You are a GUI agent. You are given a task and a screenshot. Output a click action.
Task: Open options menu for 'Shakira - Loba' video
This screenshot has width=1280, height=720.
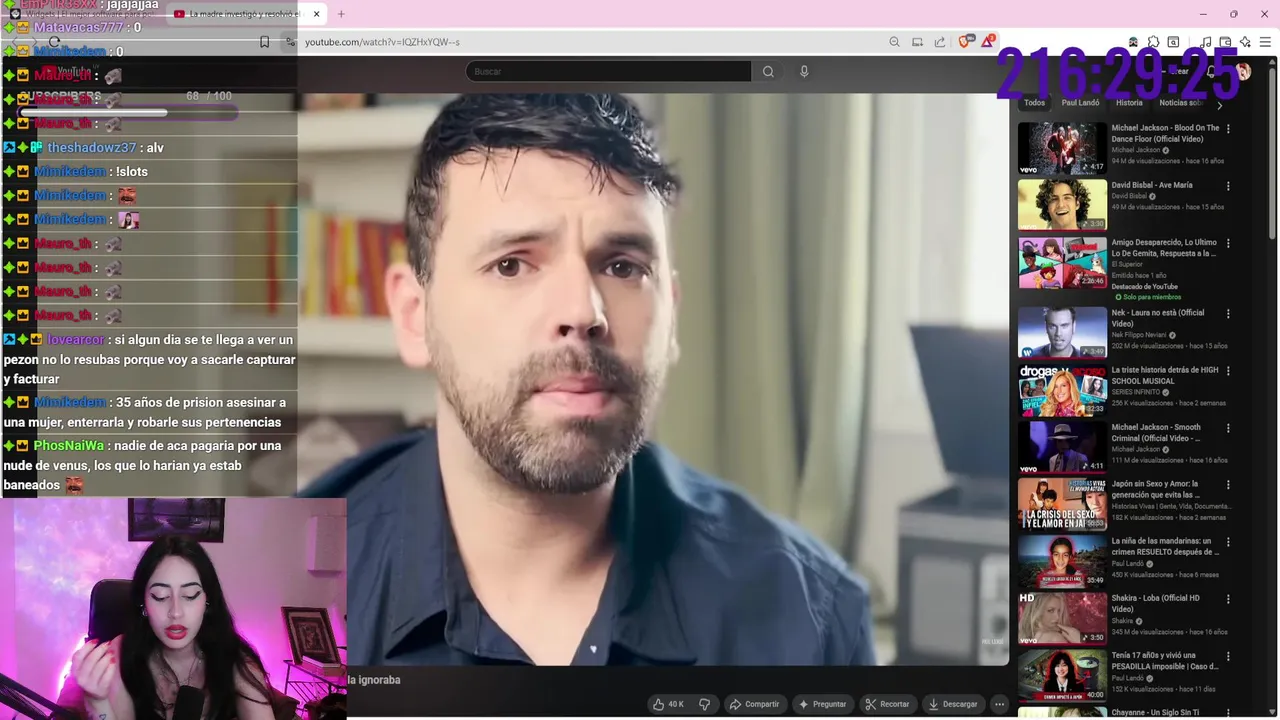click(x=1228, y=599)
